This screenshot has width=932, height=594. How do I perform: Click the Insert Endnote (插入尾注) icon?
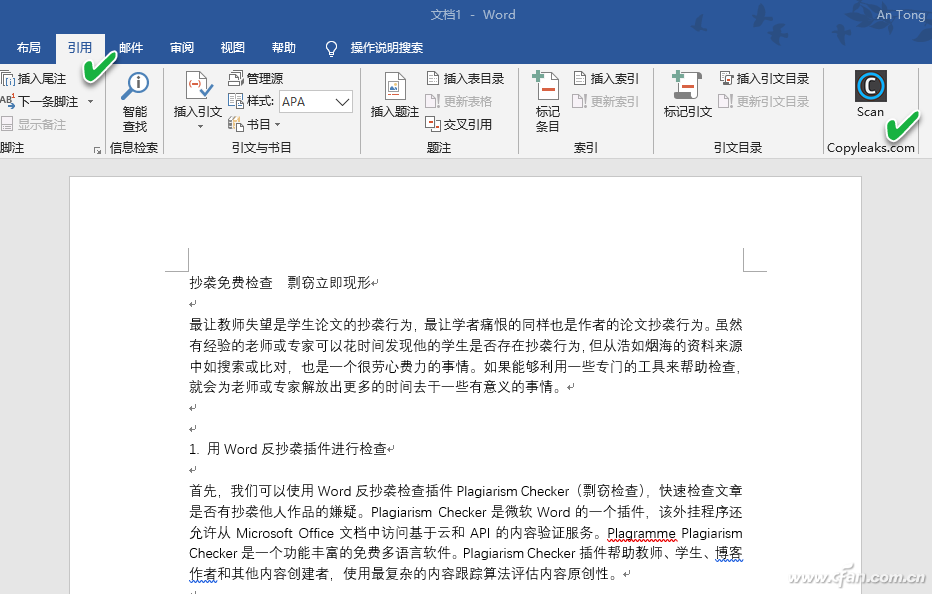[8, 78]
